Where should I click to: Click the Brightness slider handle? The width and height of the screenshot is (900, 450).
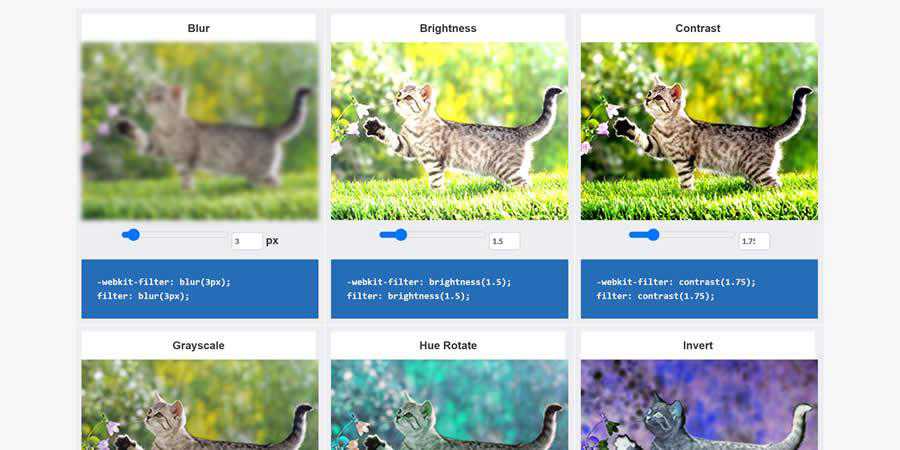pyautogui.click(x=401, y=235)
